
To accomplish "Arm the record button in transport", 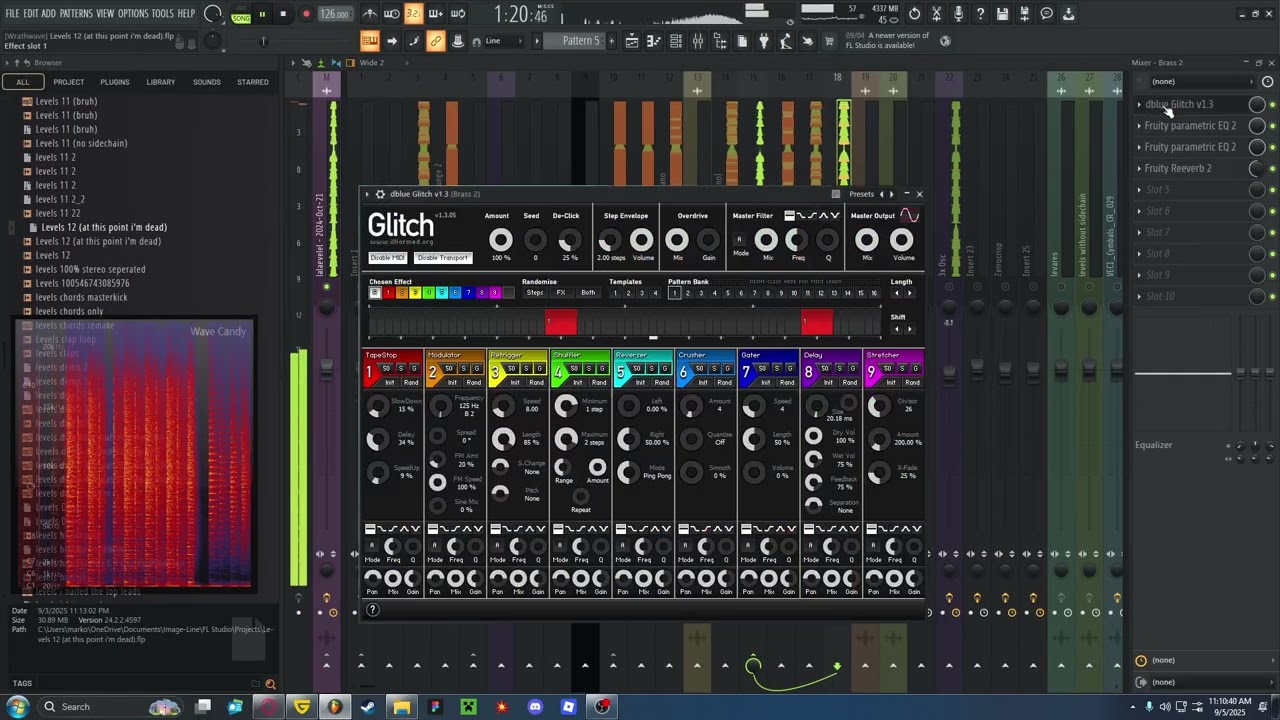I will coord(306,14).
